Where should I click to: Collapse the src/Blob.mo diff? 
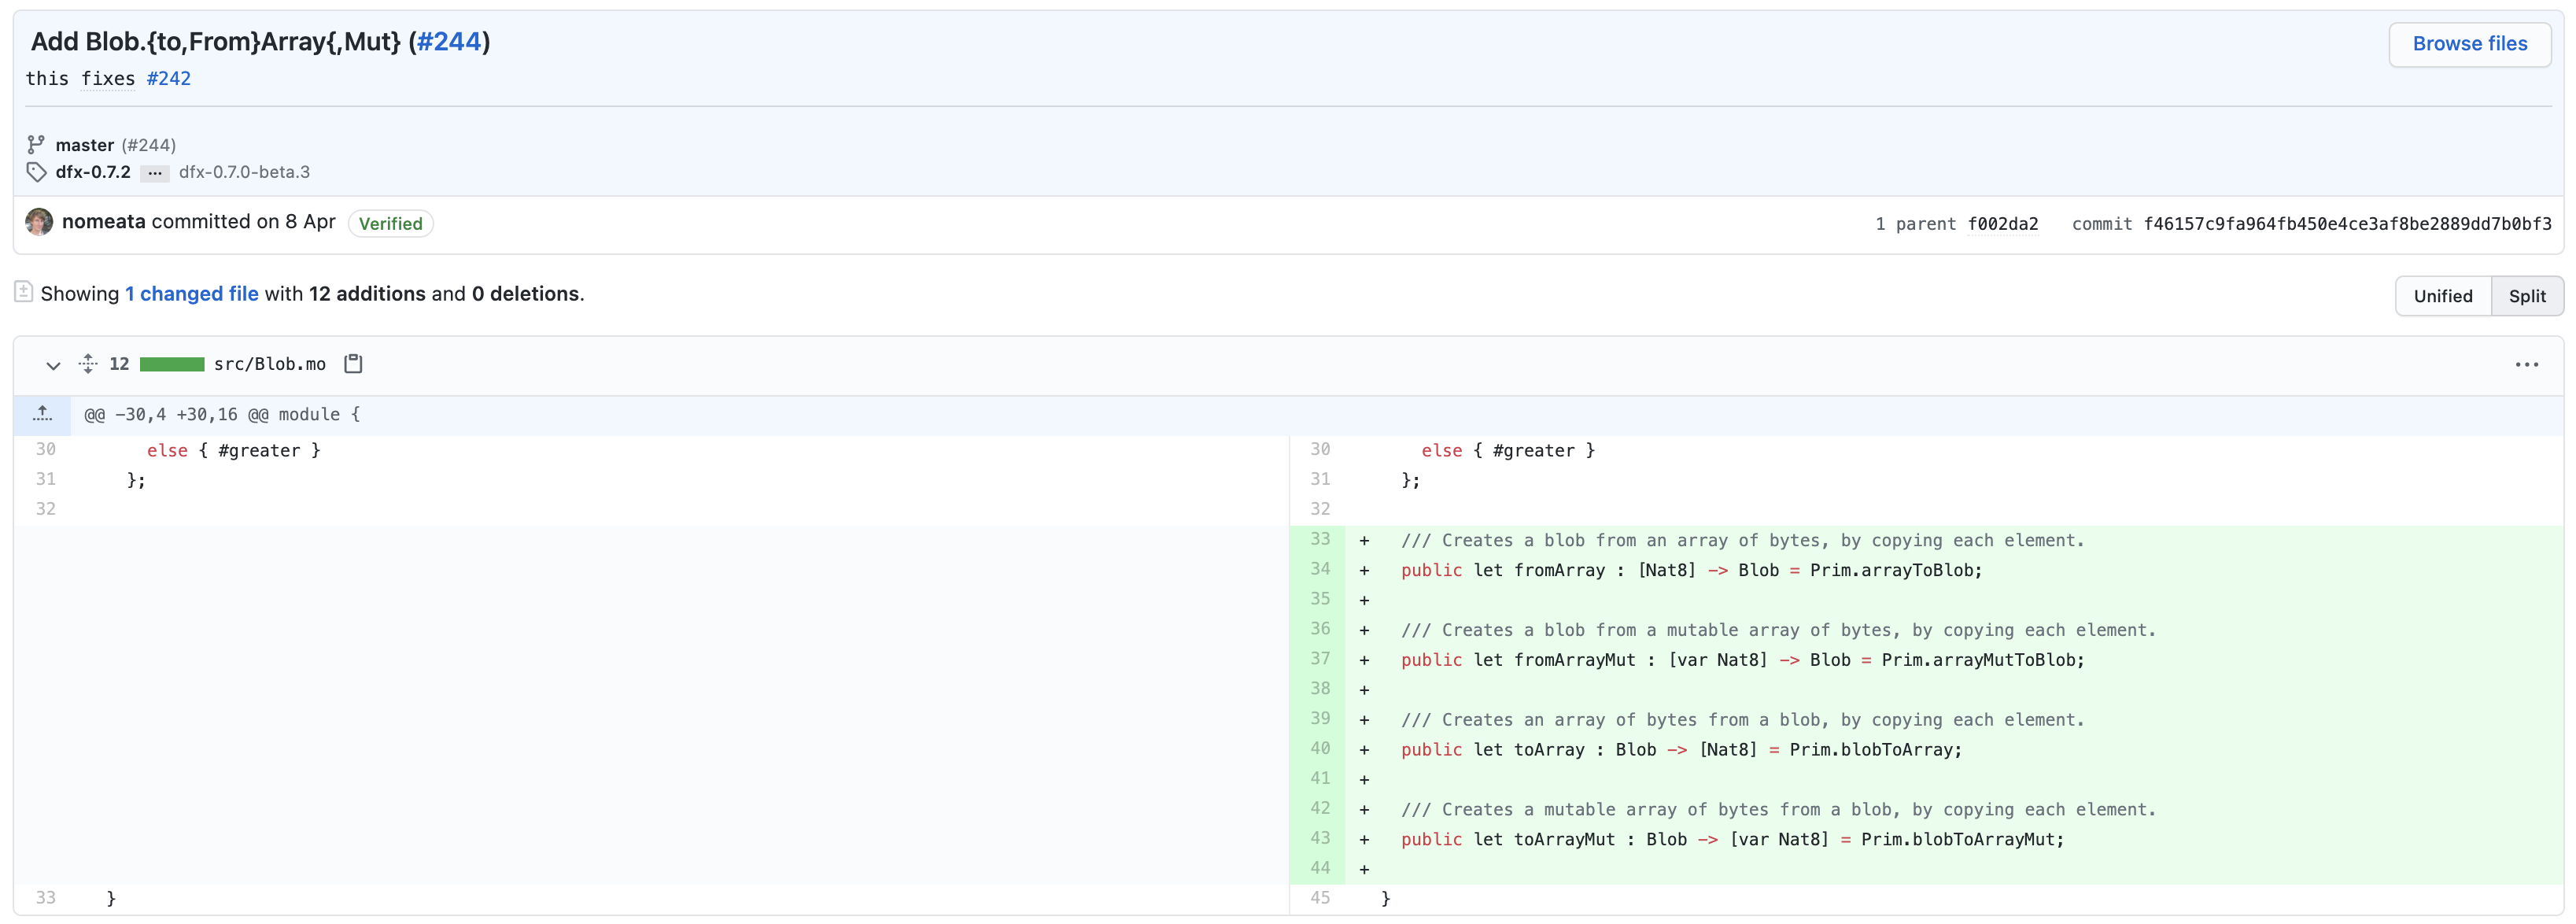coord(54,365)
